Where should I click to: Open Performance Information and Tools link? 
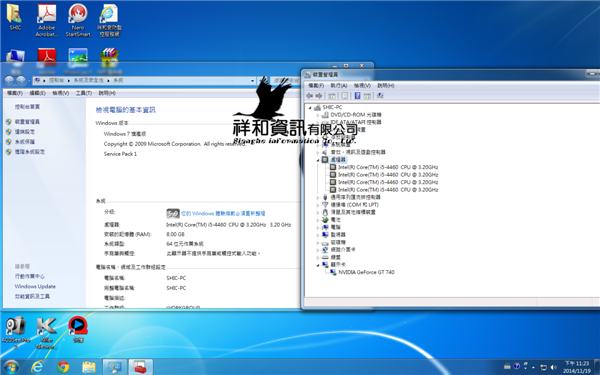(x=32, y=296)
